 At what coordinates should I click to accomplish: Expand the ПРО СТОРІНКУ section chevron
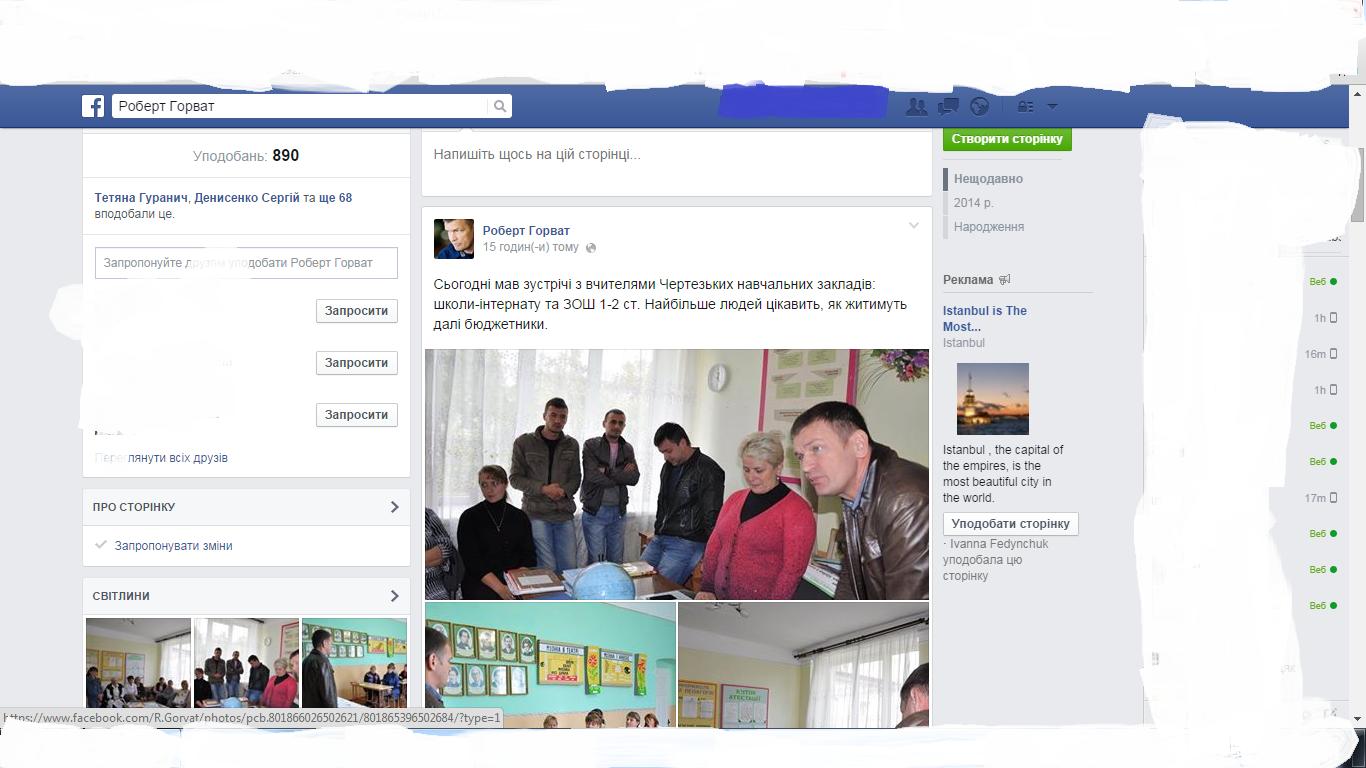(394, 507)
